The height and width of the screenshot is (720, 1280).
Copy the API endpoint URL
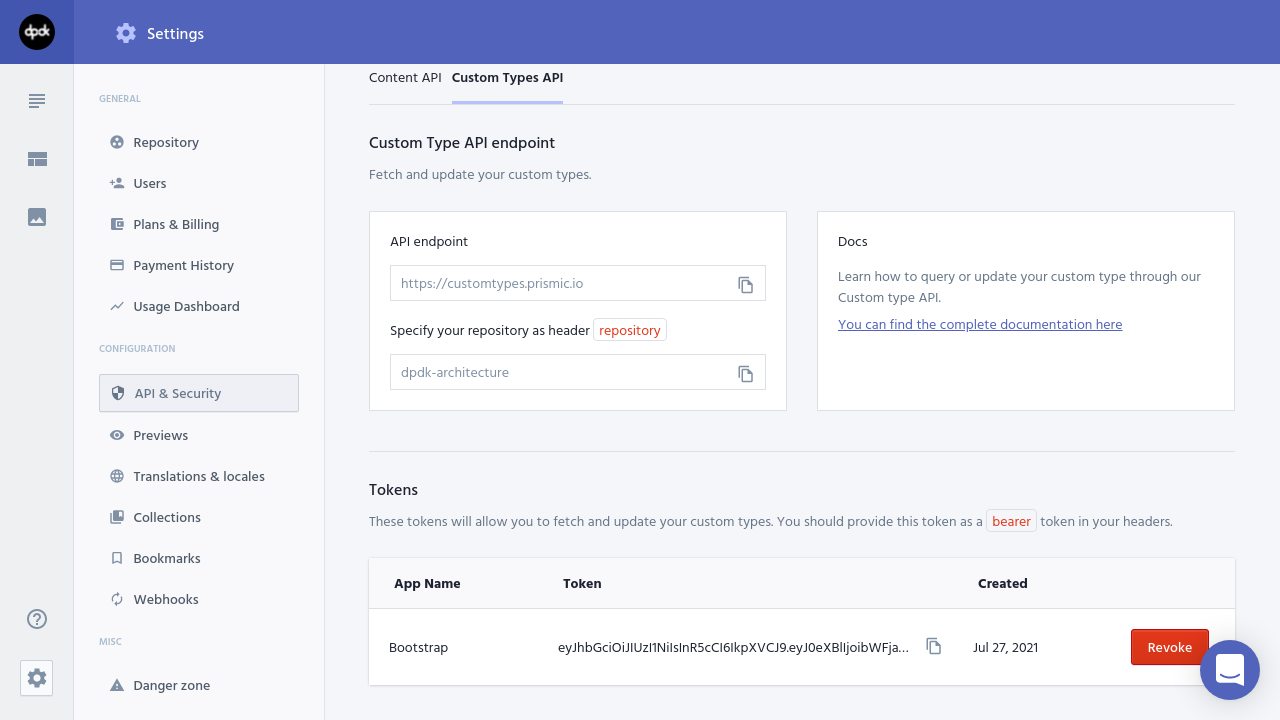[746, 284]
